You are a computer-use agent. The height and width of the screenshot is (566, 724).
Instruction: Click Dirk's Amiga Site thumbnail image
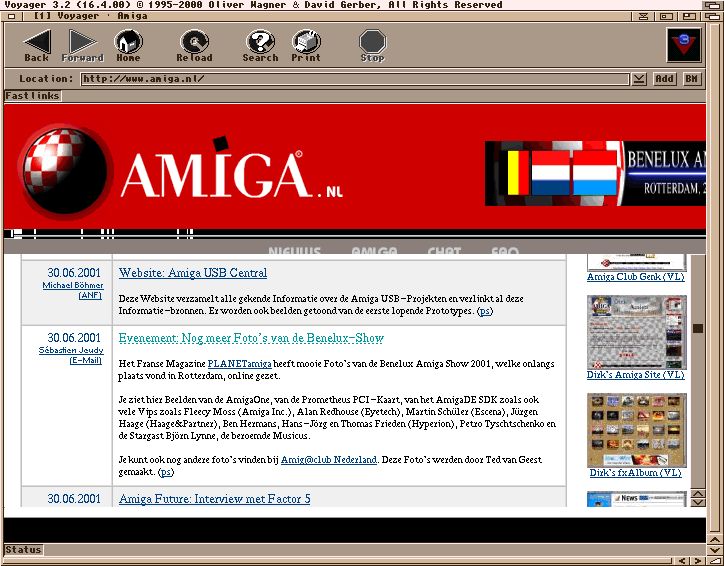point(637,332)
